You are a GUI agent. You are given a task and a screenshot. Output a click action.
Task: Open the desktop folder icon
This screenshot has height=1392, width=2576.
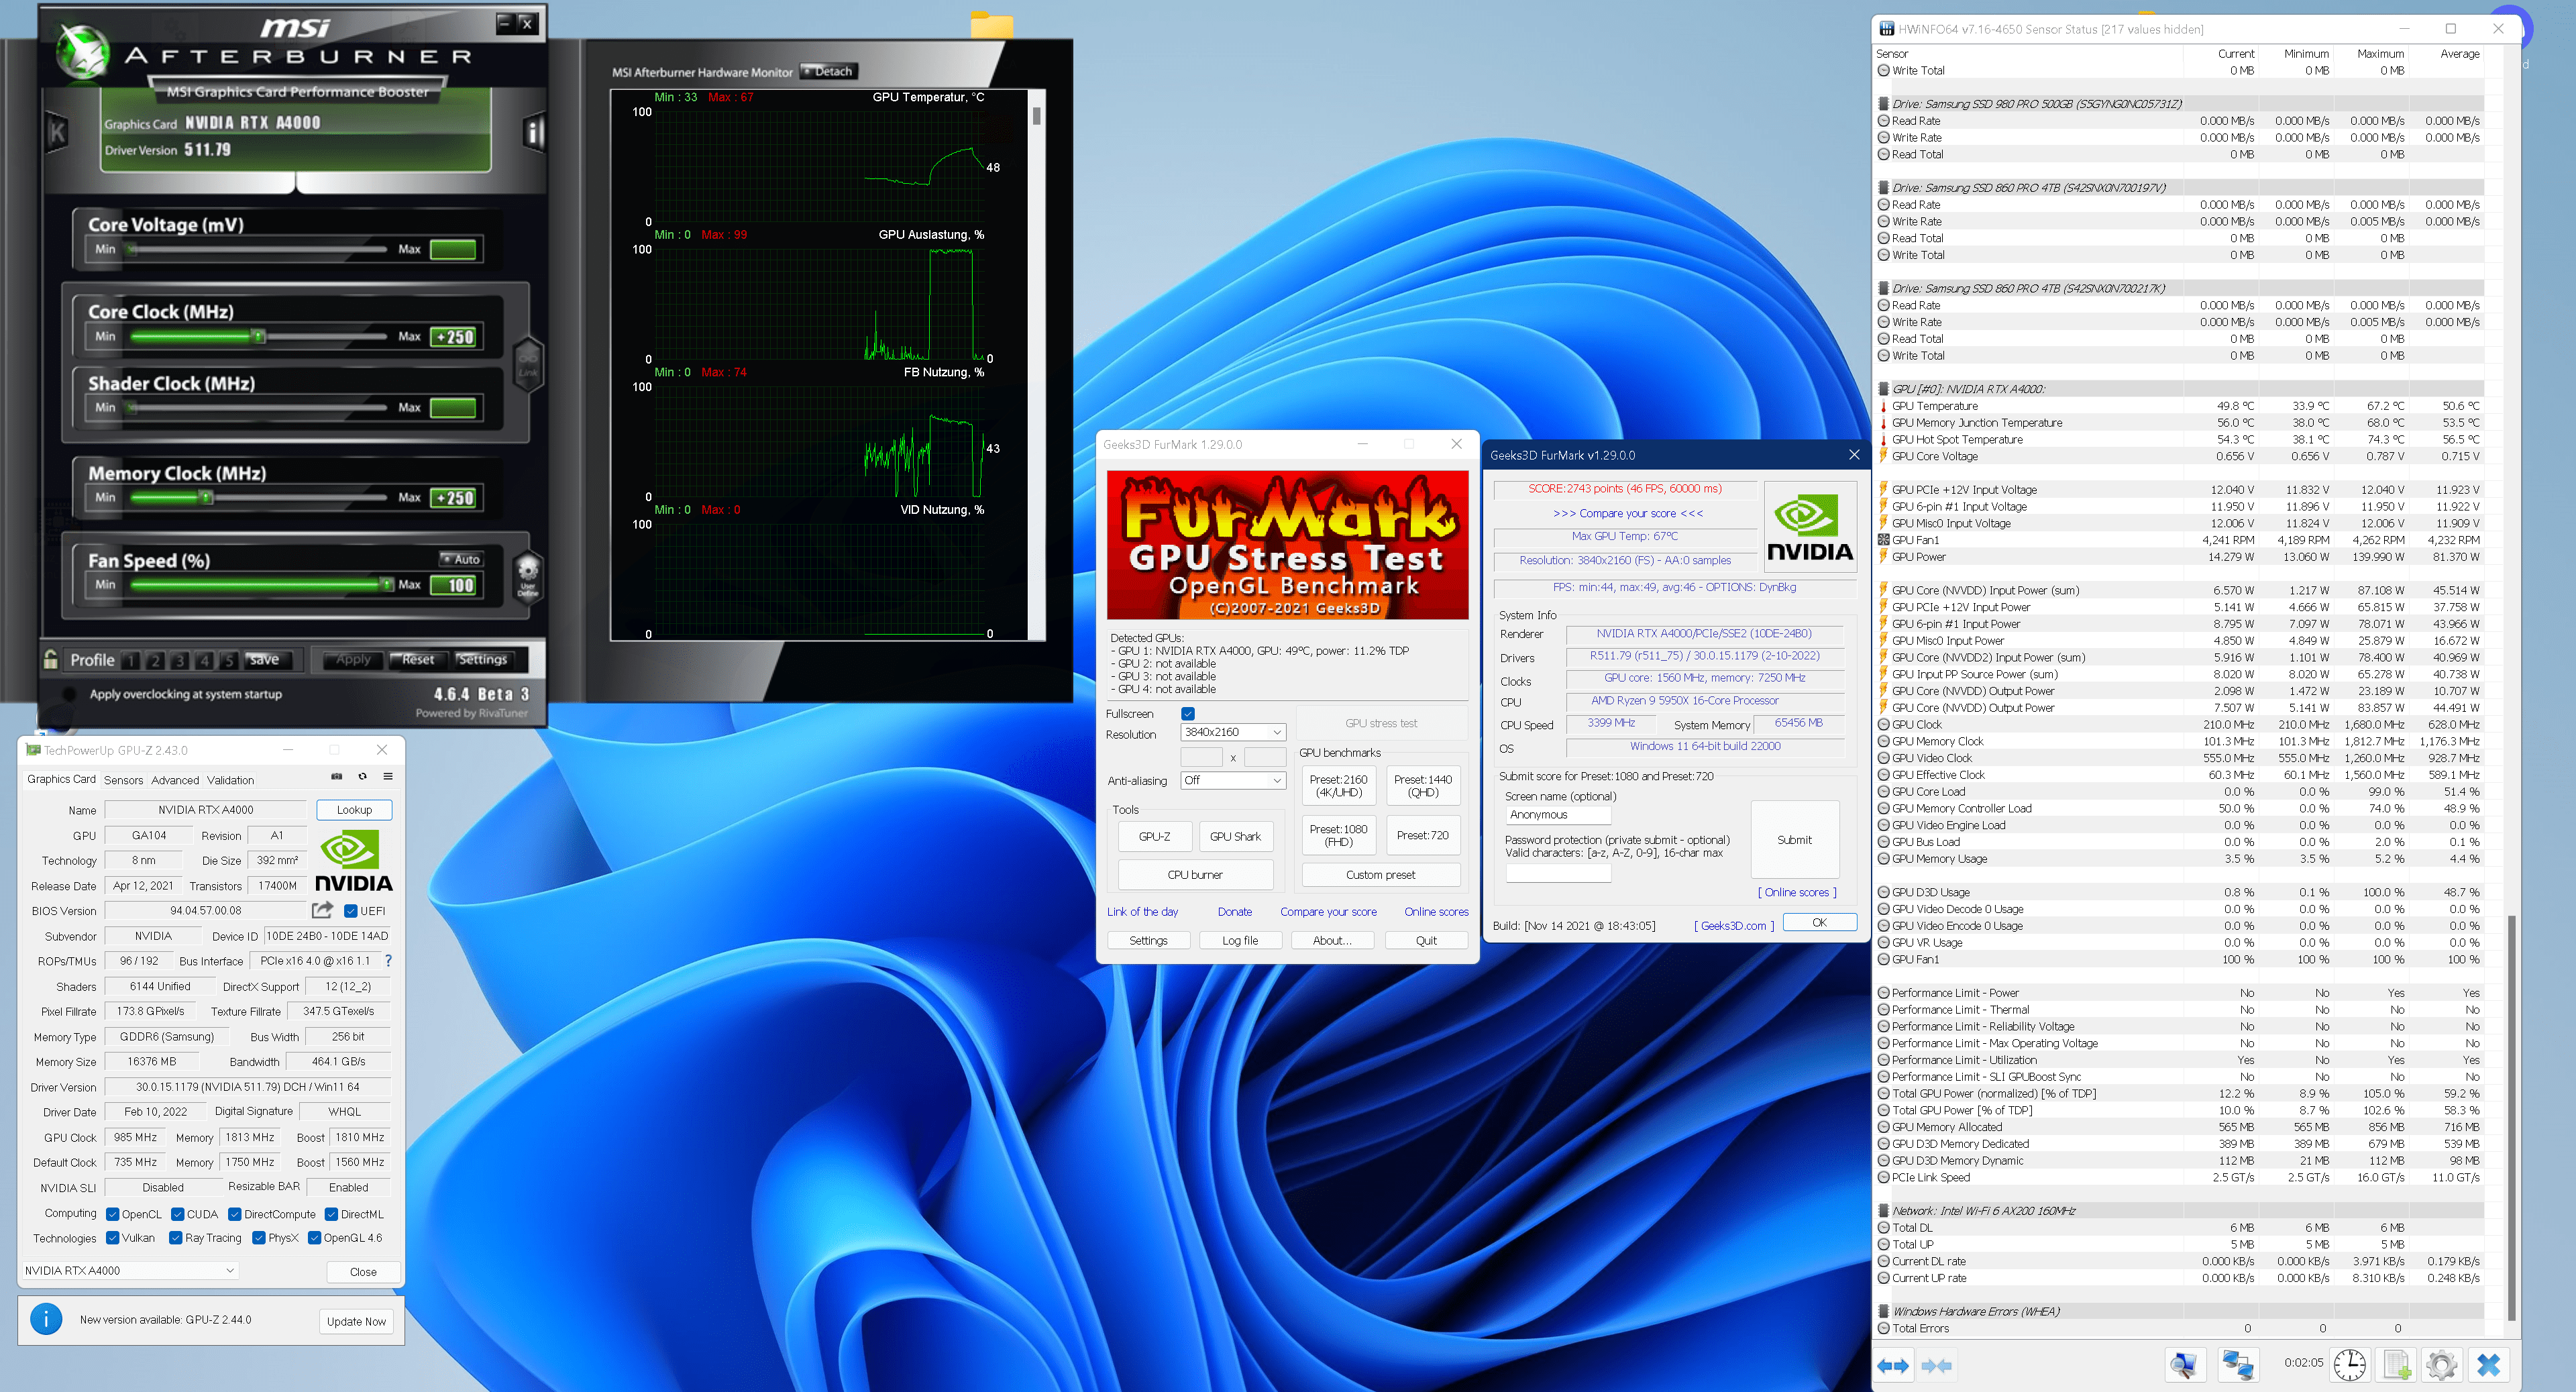click(991, 25)
